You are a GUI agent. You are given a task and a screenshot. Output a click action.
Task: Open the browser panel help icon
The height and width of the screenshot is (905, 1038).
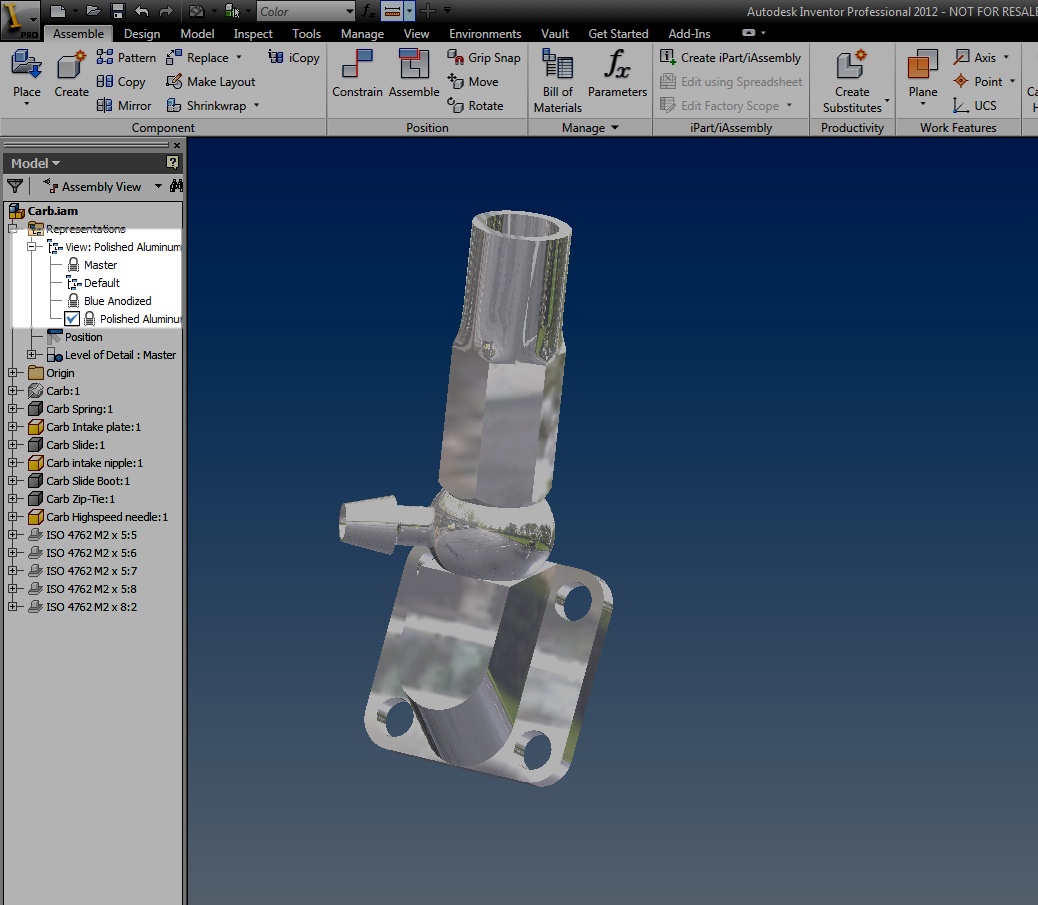tap(172, 162)
